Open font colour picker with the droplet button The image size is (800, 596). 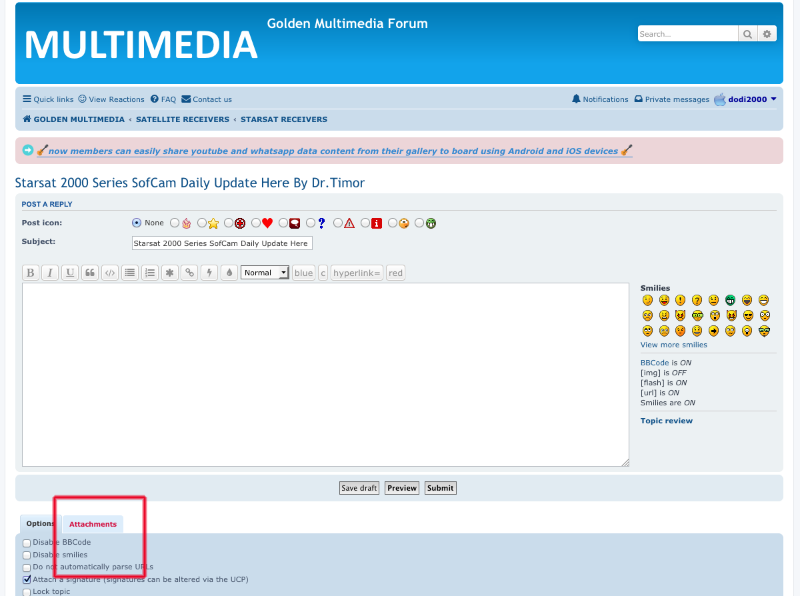229,273
